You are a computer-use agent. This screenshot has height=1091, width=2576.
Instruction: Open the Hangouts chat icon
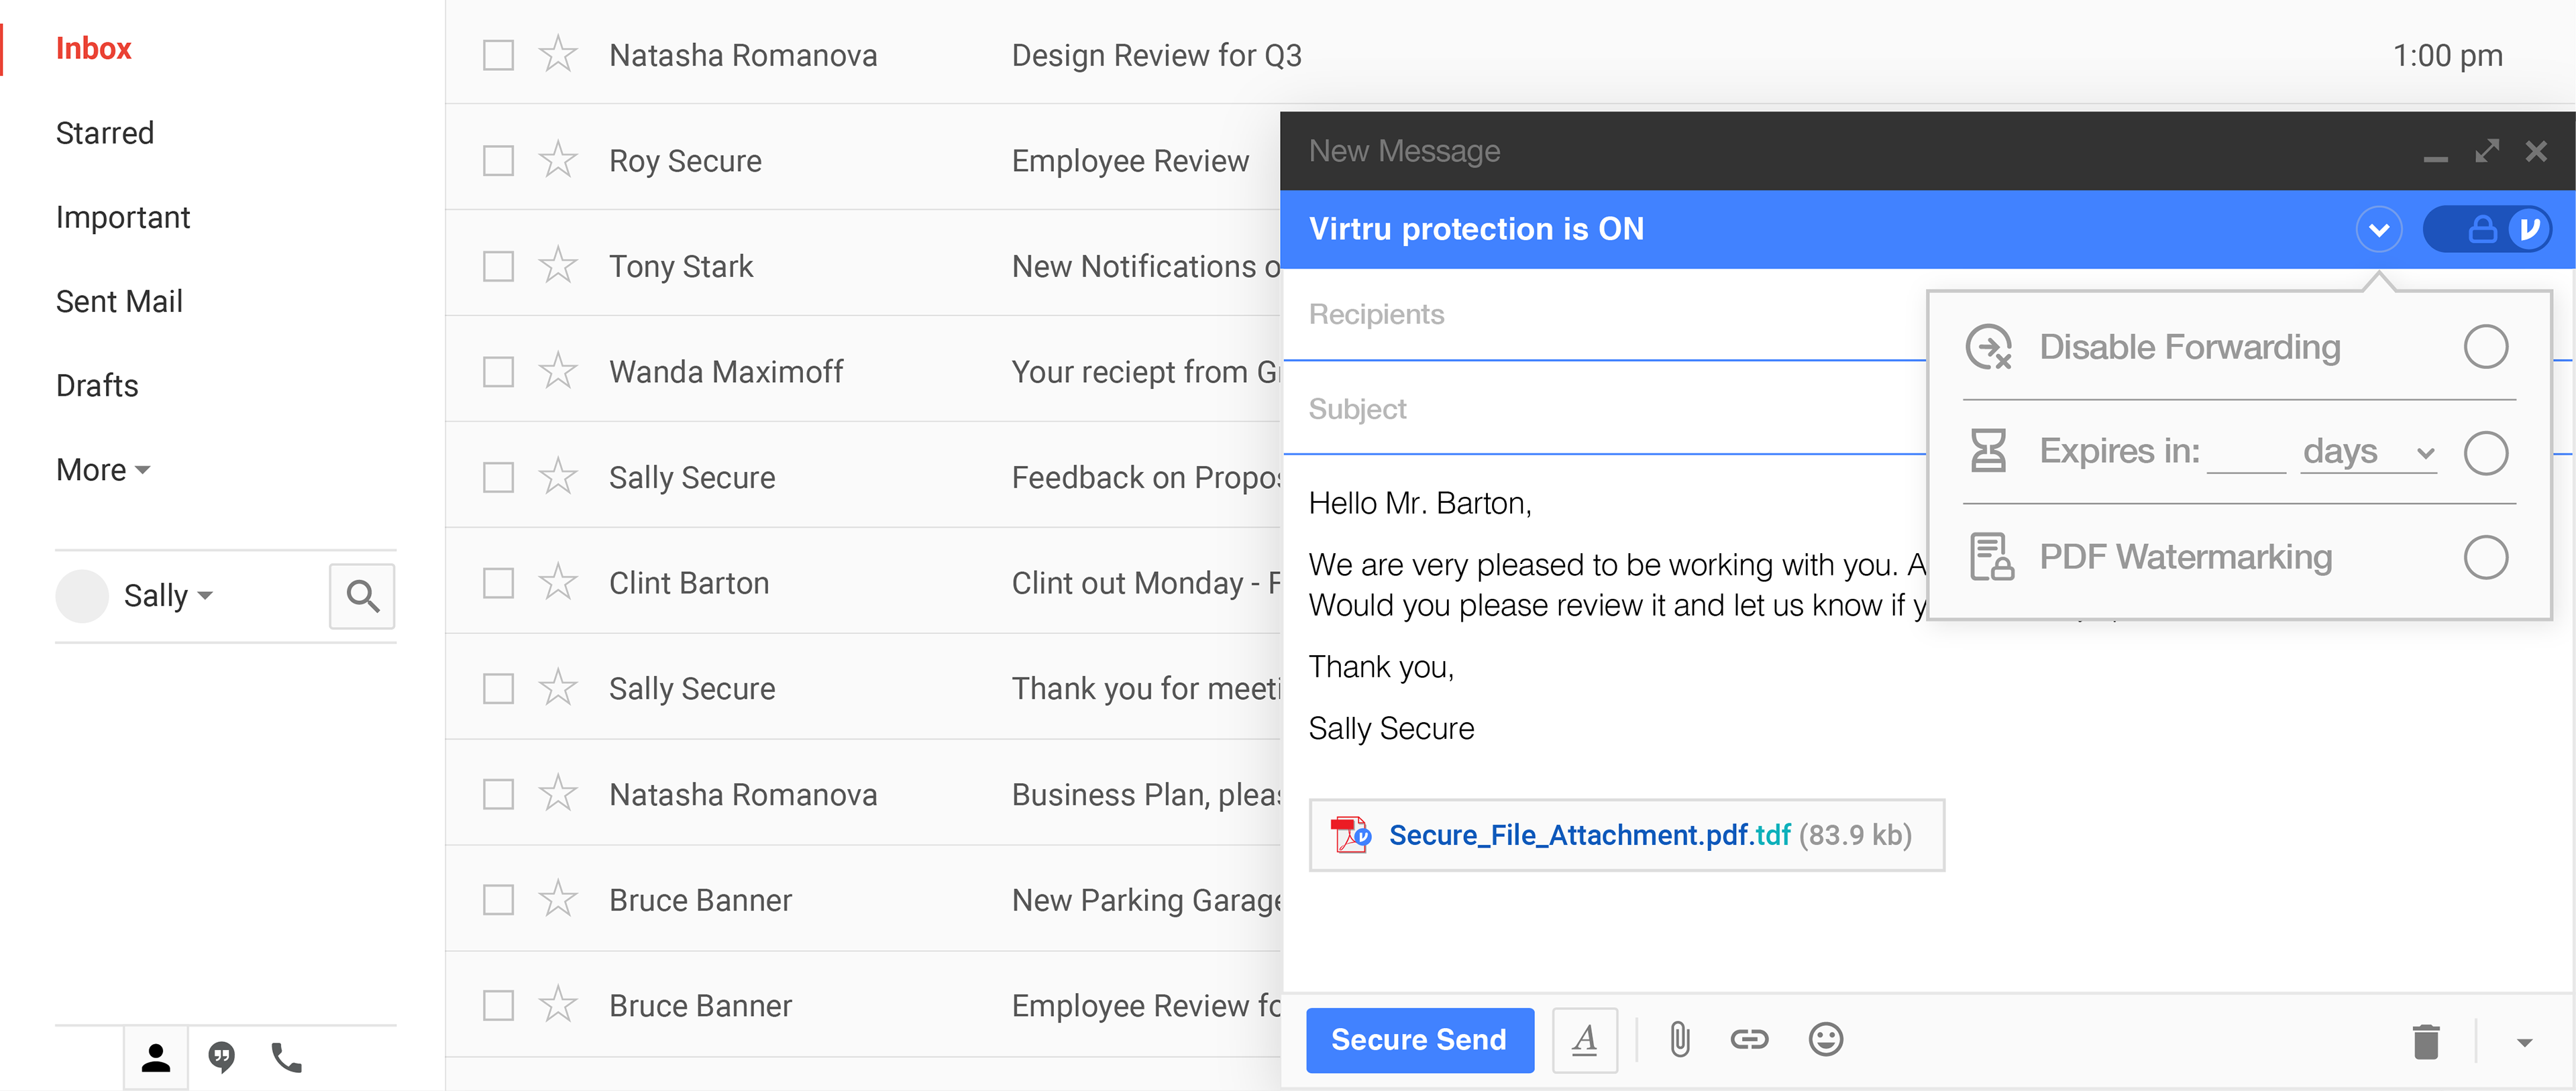221,1057
